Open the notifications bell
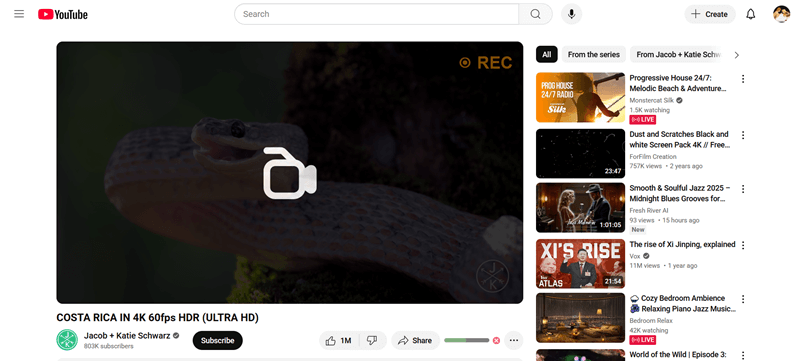This screenshot has height=361, width=800. (x=751, y=14)
